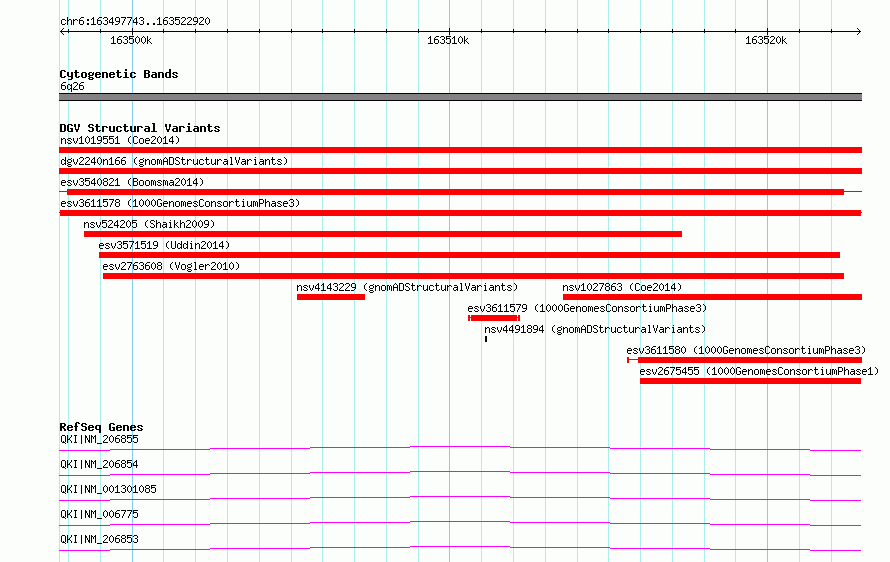This screenshot has height=562, width=890.
Task: Click the 163510k ruler tick label
Action: point(448,40)
